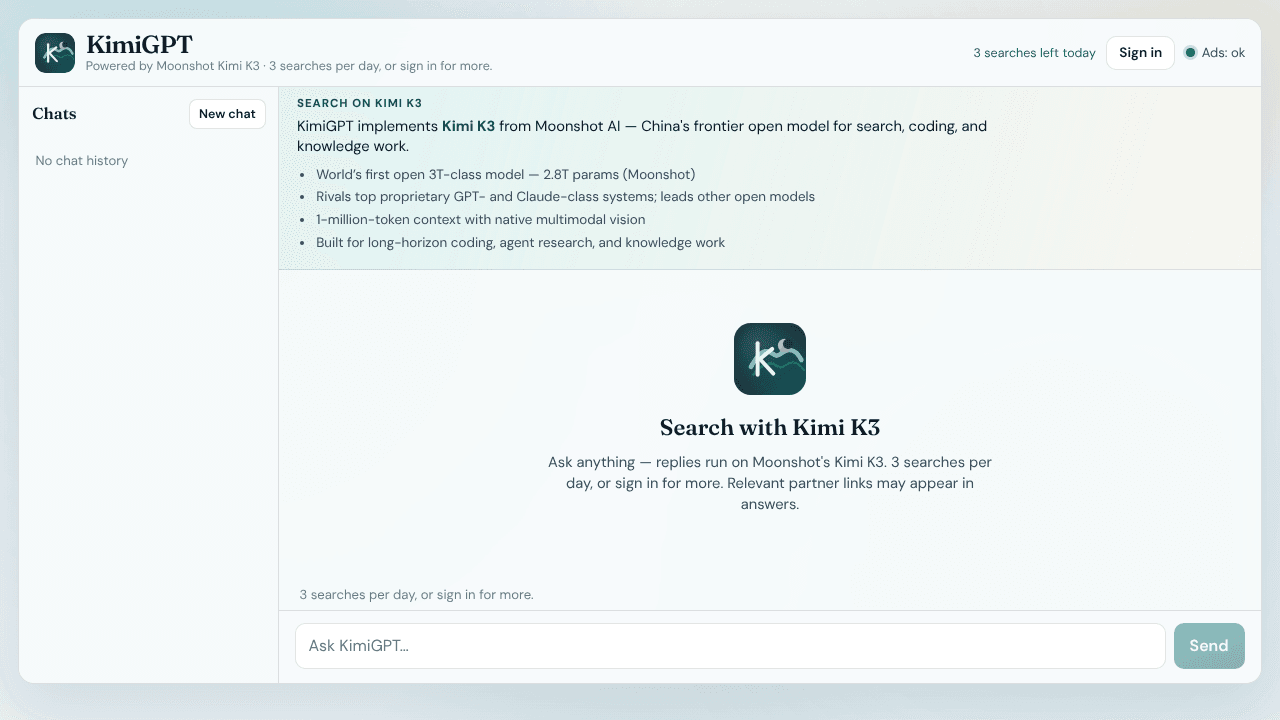Click the KimiGPT logo icon in header
Image resolution: width=1280 pixels, height=720 pixels.
55,53
